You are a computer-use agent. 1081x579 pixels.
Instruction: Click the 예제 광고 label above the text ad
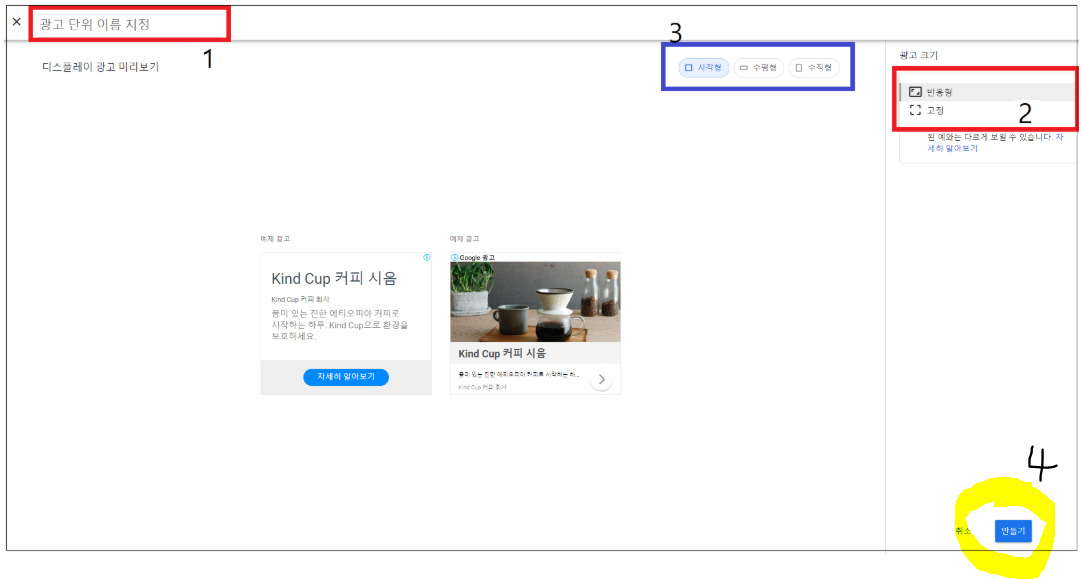(x=275, y=238)
